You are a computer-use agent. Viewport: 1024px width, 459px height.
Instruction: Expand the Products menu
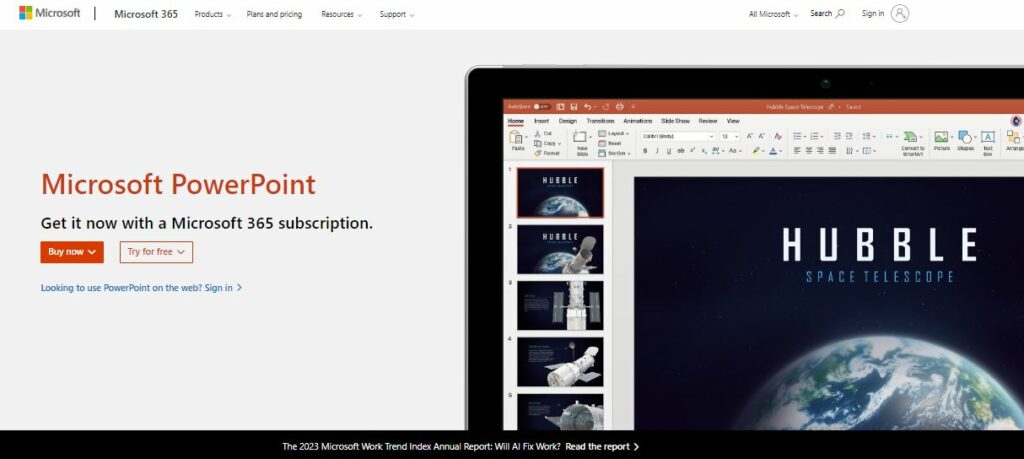tap(213, 14)
